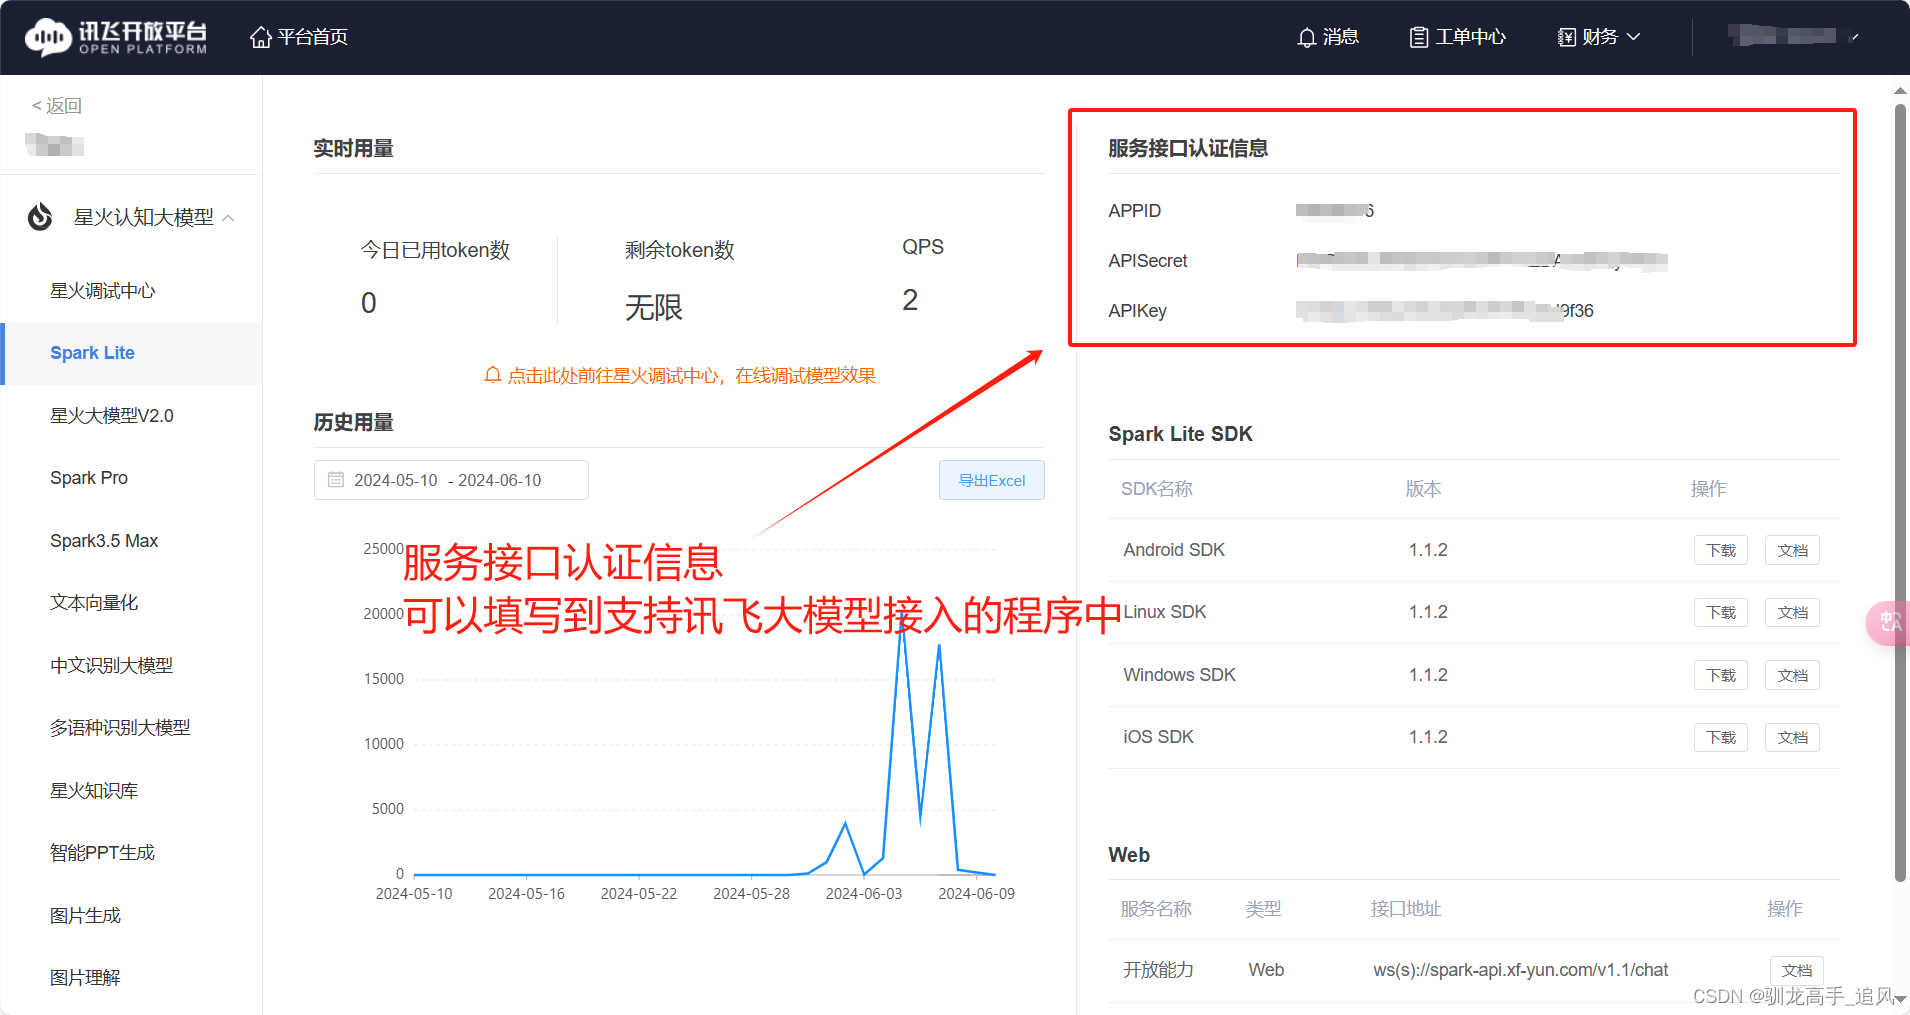Click the APISecret value
The width and height of the screenshot is (1910, 1015).
tap(1482, 261)
